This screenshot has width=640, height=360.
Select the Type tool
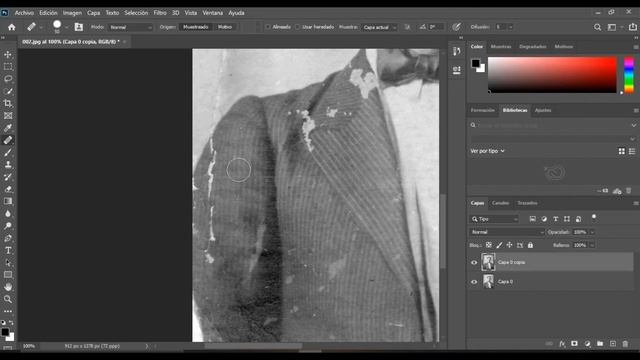(x=8, y=250)
